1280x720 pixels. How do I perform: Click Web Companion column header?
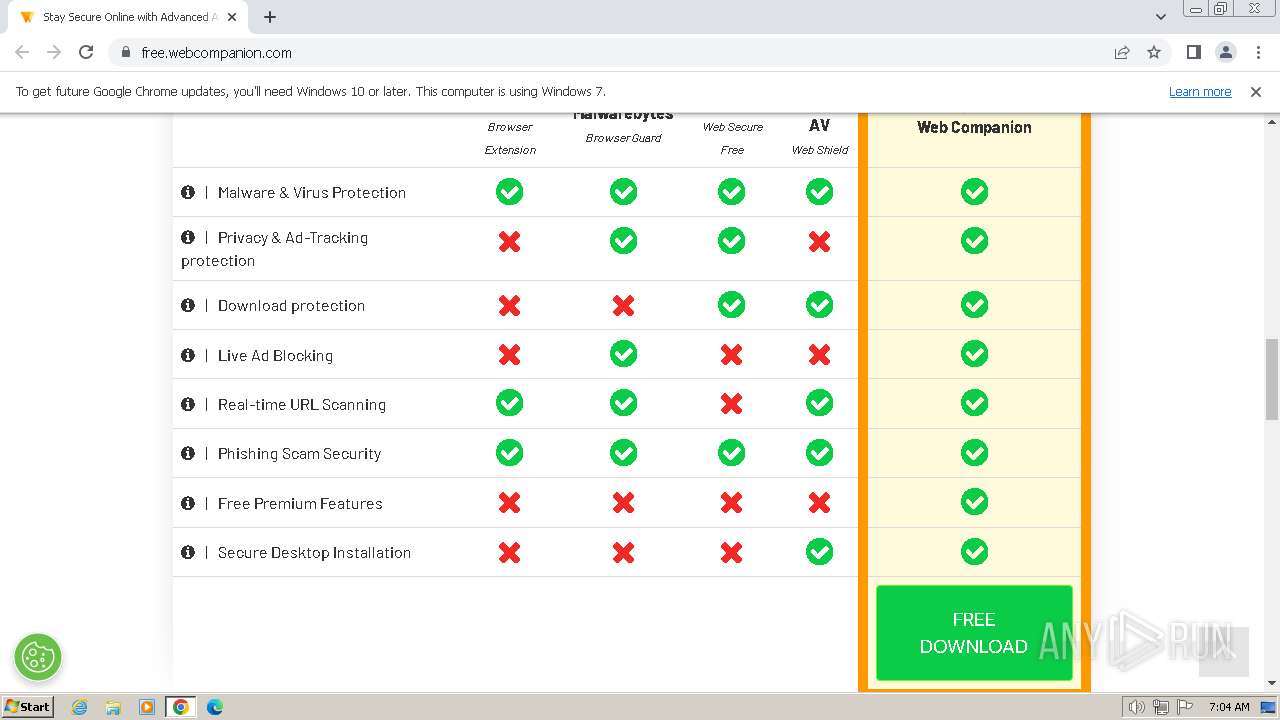coord(974,127)
